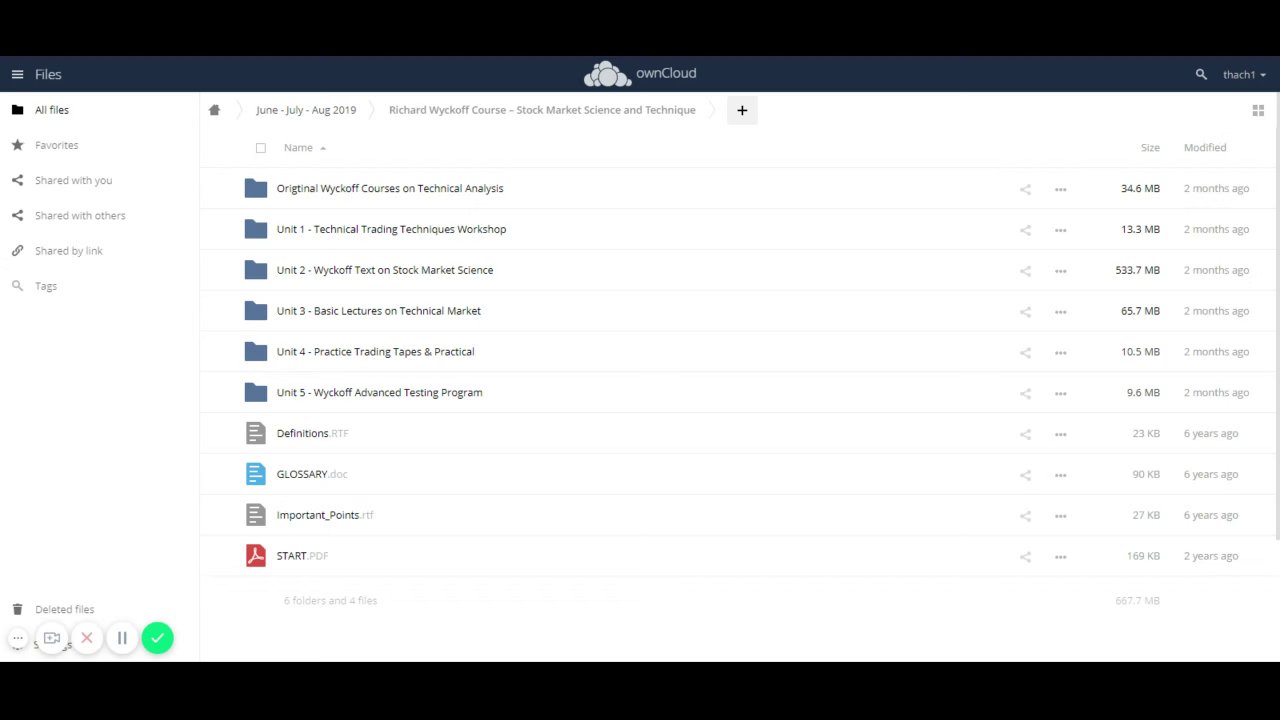Go to the home folder icon
This screenshot has height=720, width=1280.
tap(214, 110)
